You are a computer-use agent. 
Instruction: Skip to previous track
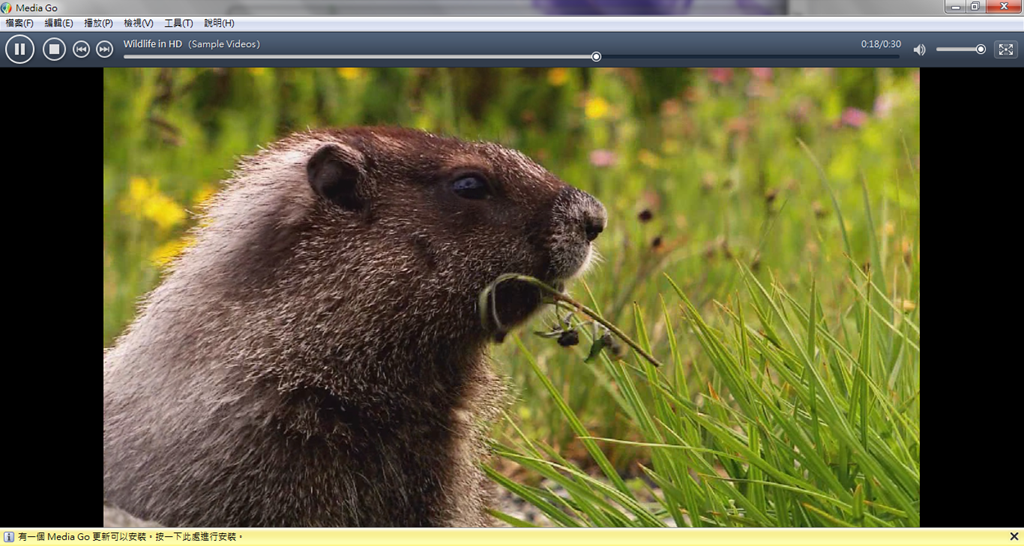click(81, 49)
